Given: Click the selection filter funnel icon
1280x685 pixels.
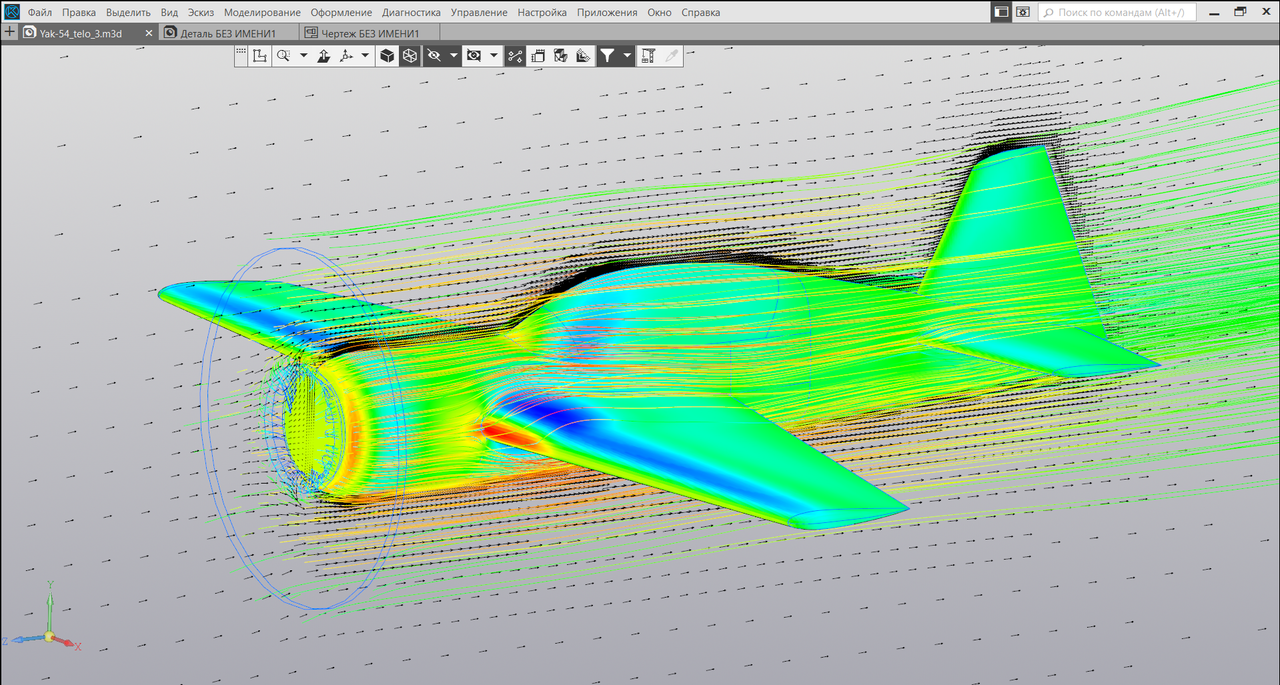Looking at the screenshot, I should (x=607, y=56).
